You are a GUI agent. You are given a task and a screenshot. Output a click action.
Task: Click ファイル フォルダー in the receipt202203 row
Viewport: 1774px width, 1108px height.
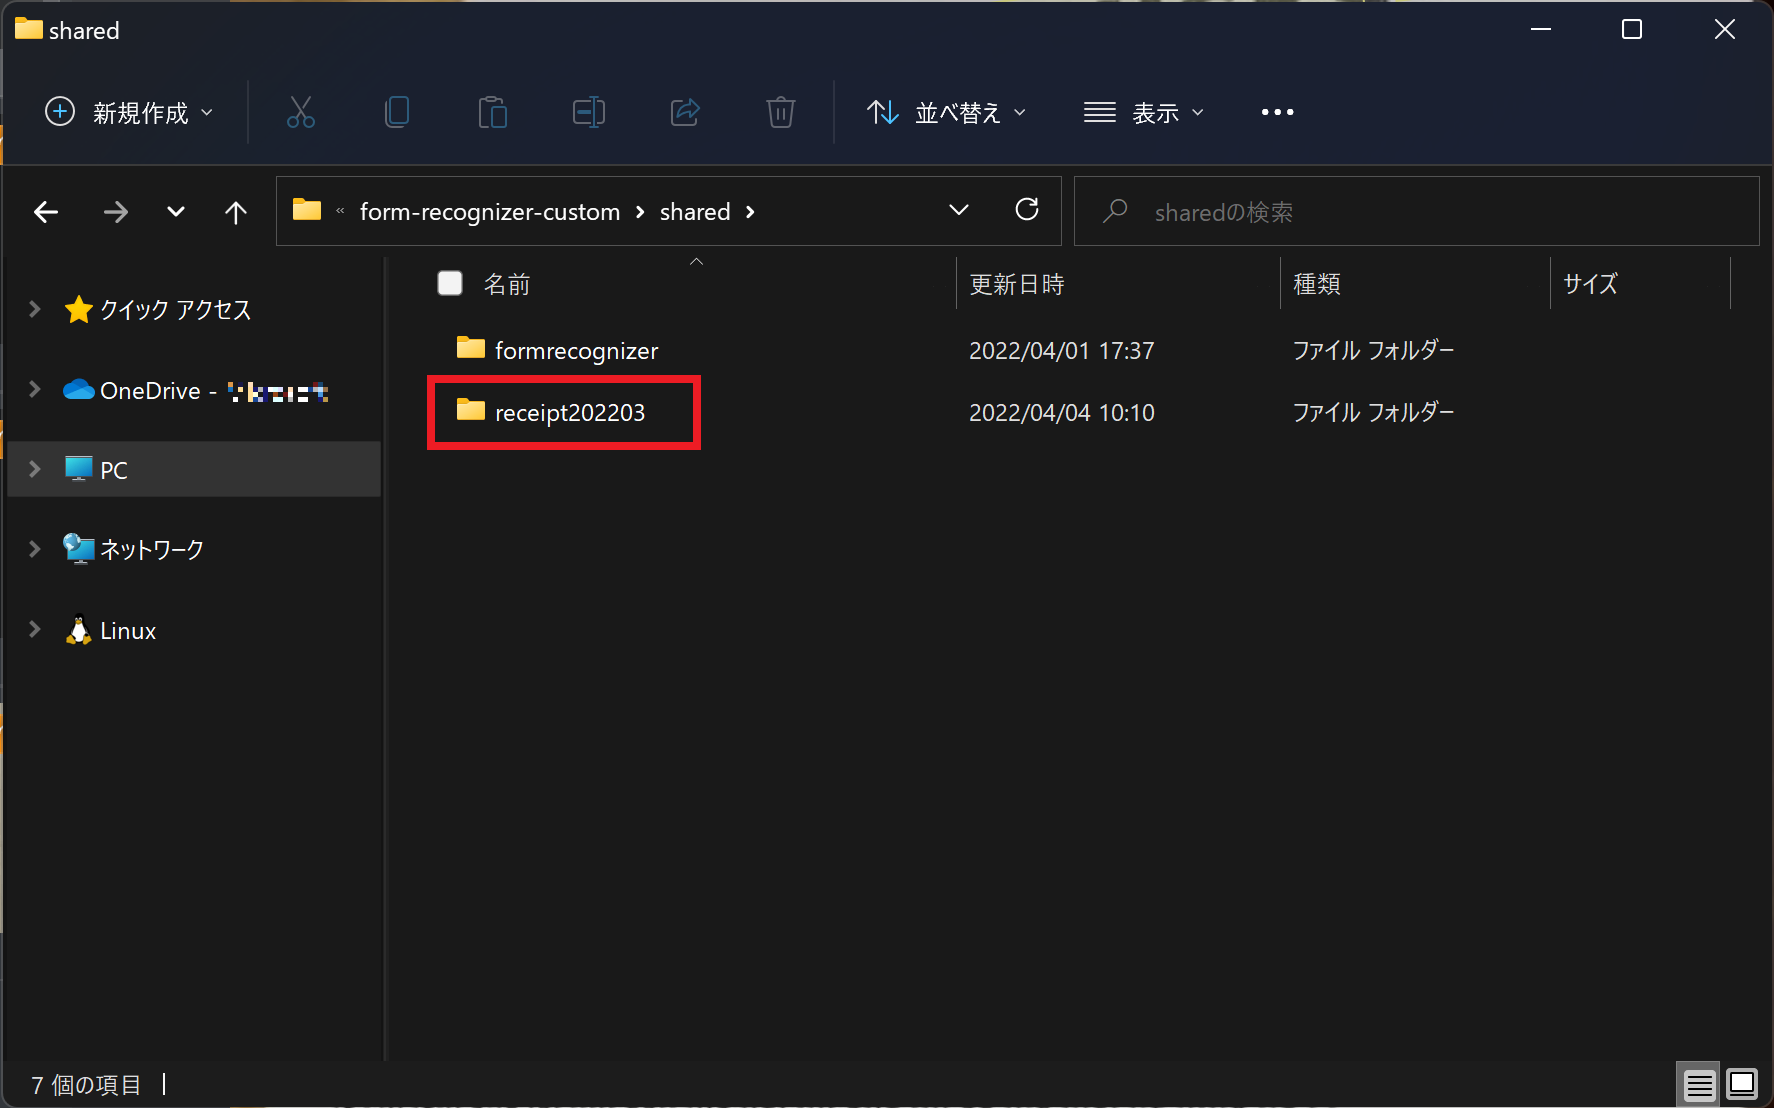click(x=1374, y=413)
